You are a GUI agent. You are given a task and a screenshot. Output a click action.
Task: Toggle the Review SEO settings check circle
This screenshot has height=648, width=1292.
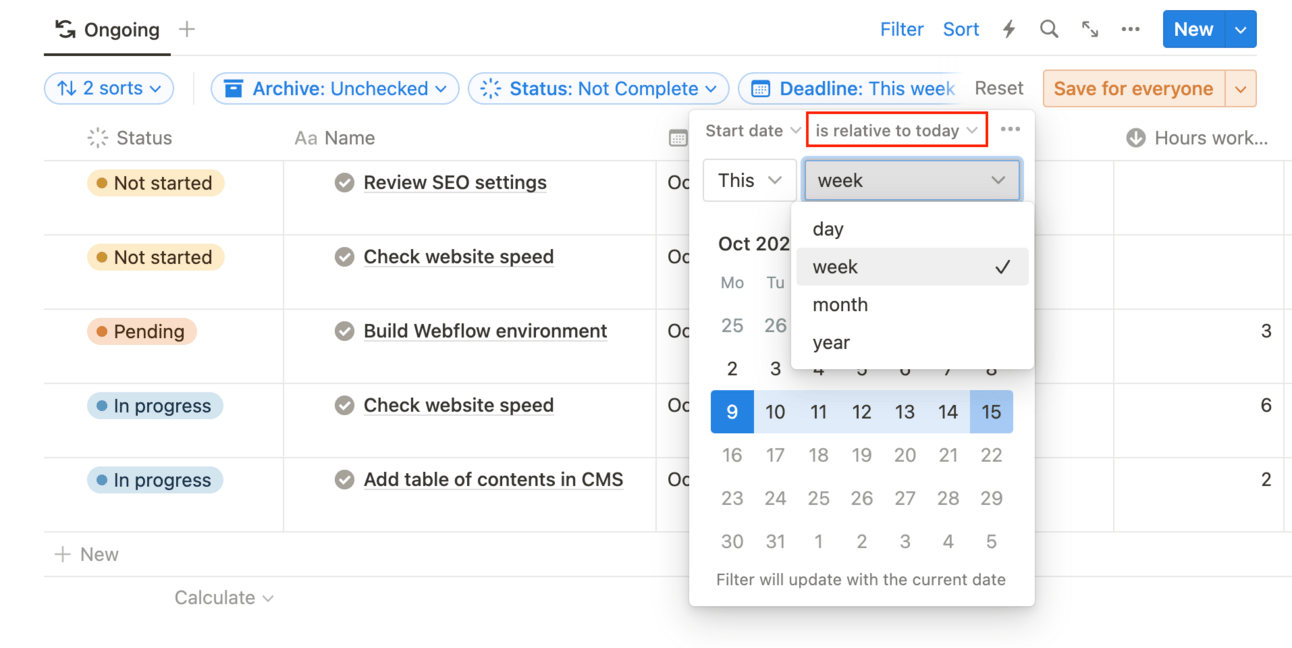pos(344,183)
